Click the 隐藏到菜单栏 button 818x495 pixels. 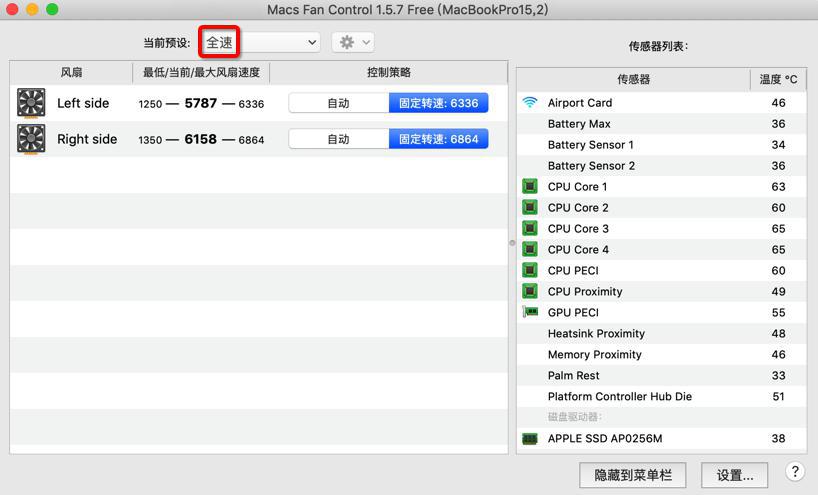click(633, 475)
